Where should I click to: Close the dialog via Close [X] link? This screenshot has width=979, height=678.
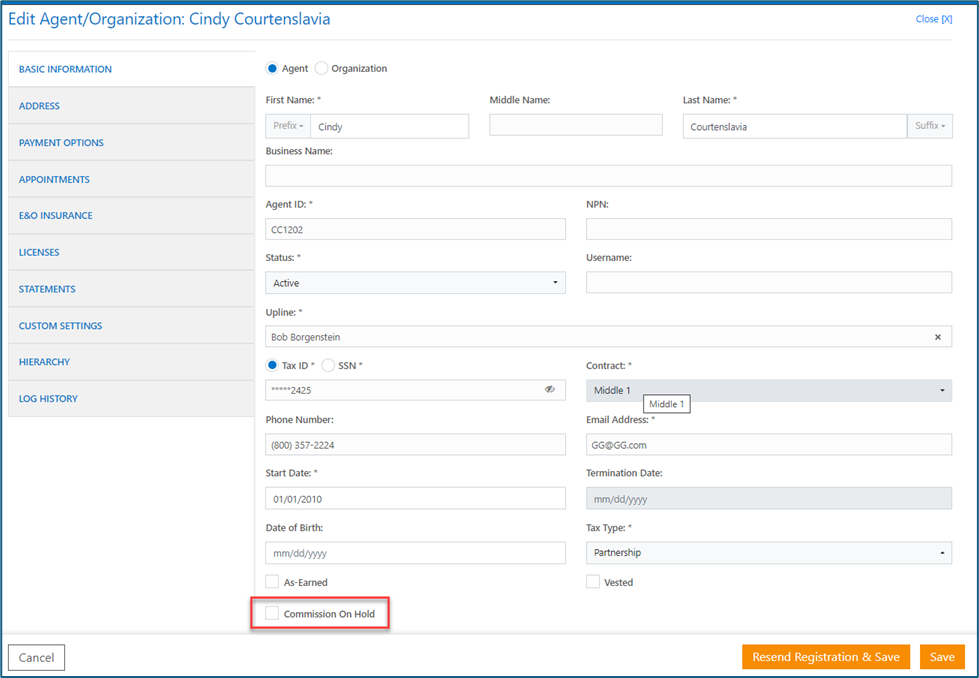point(933,19)
